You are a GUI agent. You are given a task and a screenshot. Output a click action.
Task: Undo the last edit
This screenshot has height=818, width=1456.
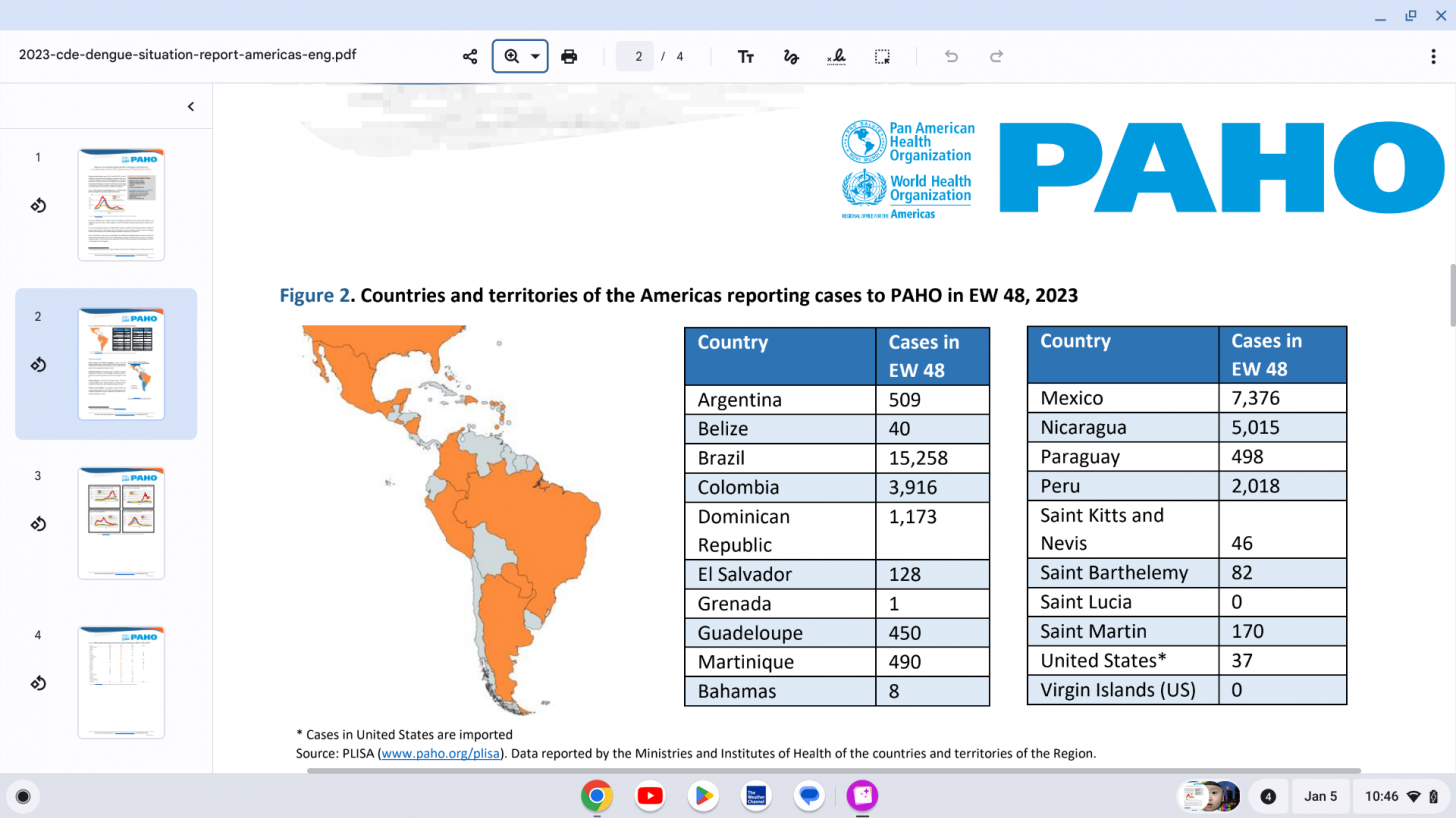pos(951,56)
